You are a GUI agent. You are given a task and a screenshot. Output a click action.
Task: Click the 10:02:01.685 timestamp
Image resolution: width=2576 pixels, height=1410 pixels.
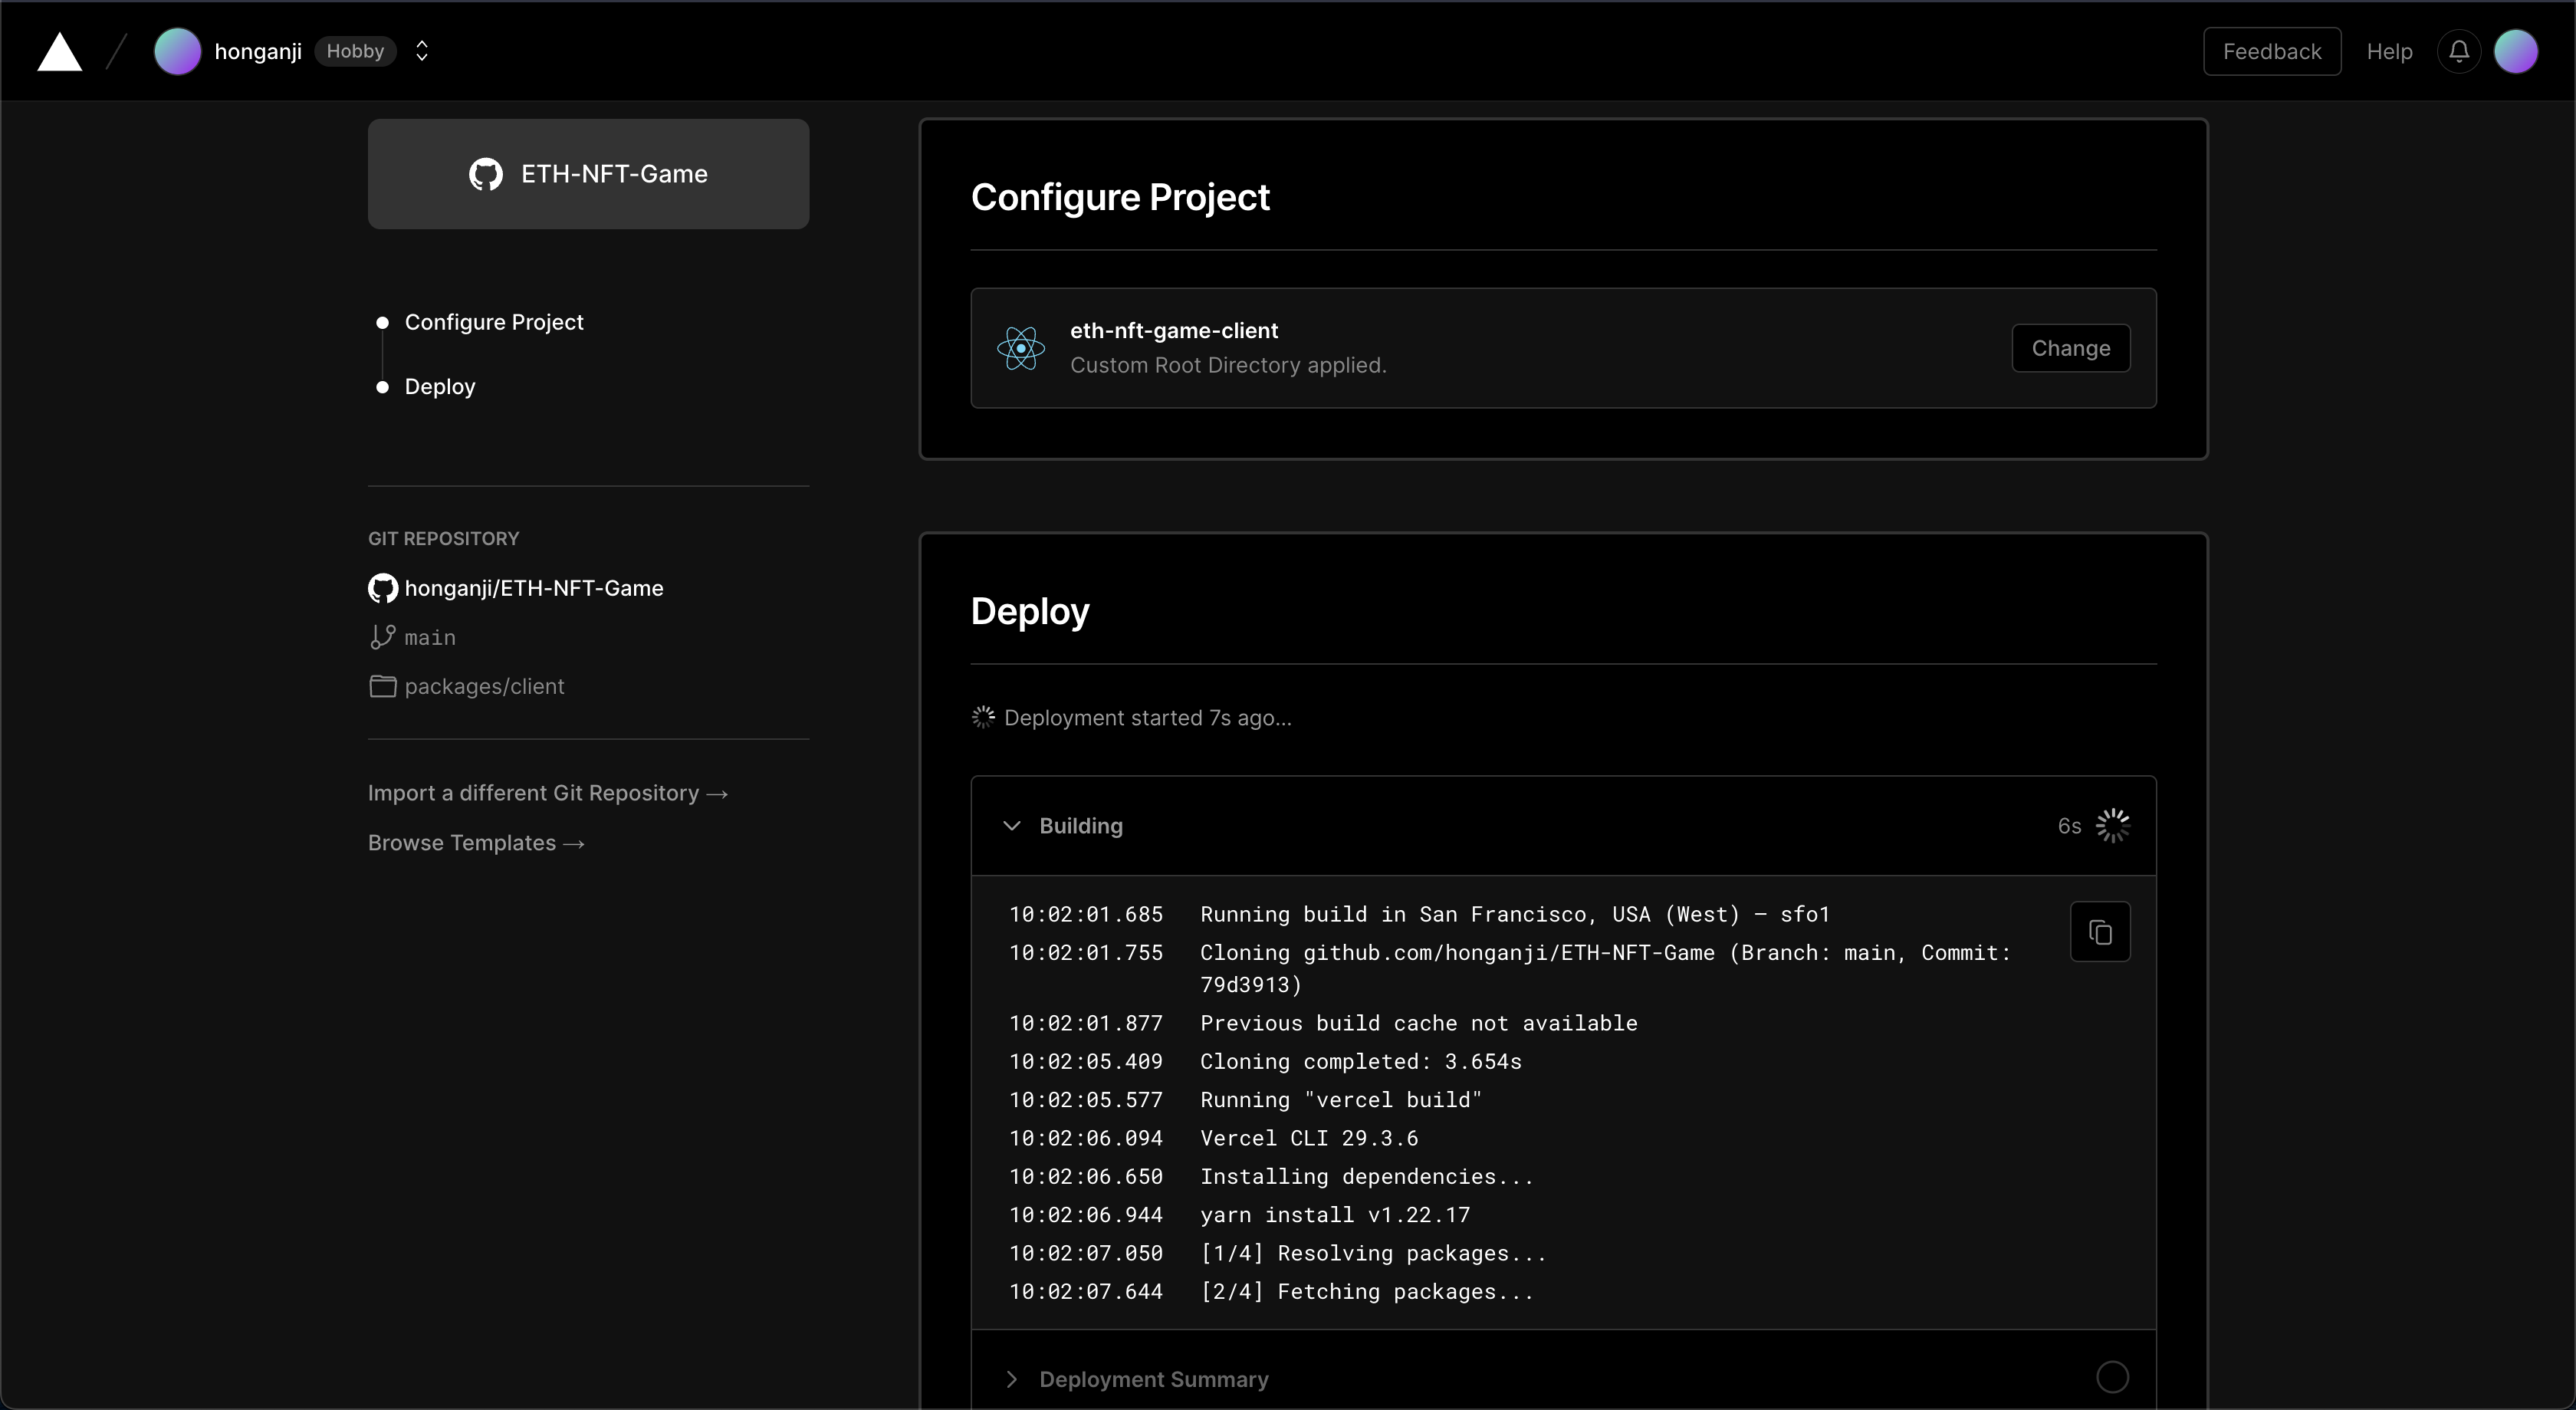(x=1086, y=914)
